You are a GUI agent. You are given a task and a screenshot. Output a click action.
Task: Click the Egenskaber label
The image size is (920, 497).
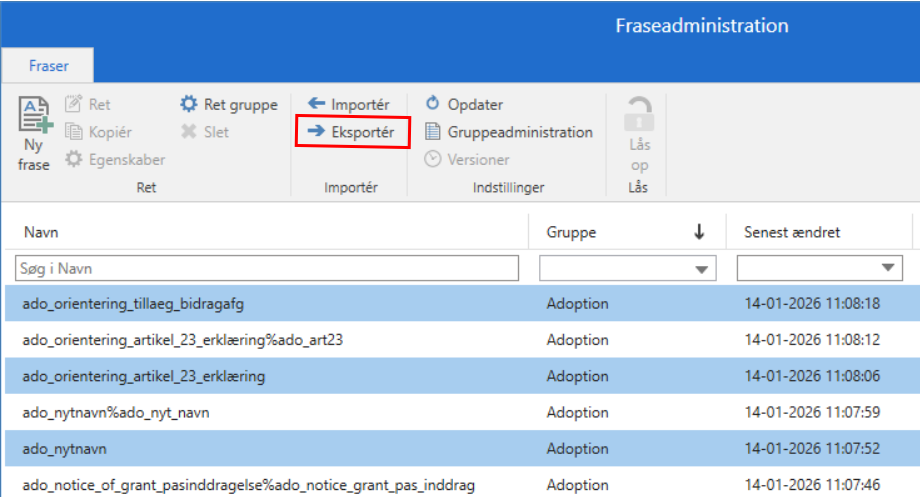pyautogui.click(x=127, y=160)
